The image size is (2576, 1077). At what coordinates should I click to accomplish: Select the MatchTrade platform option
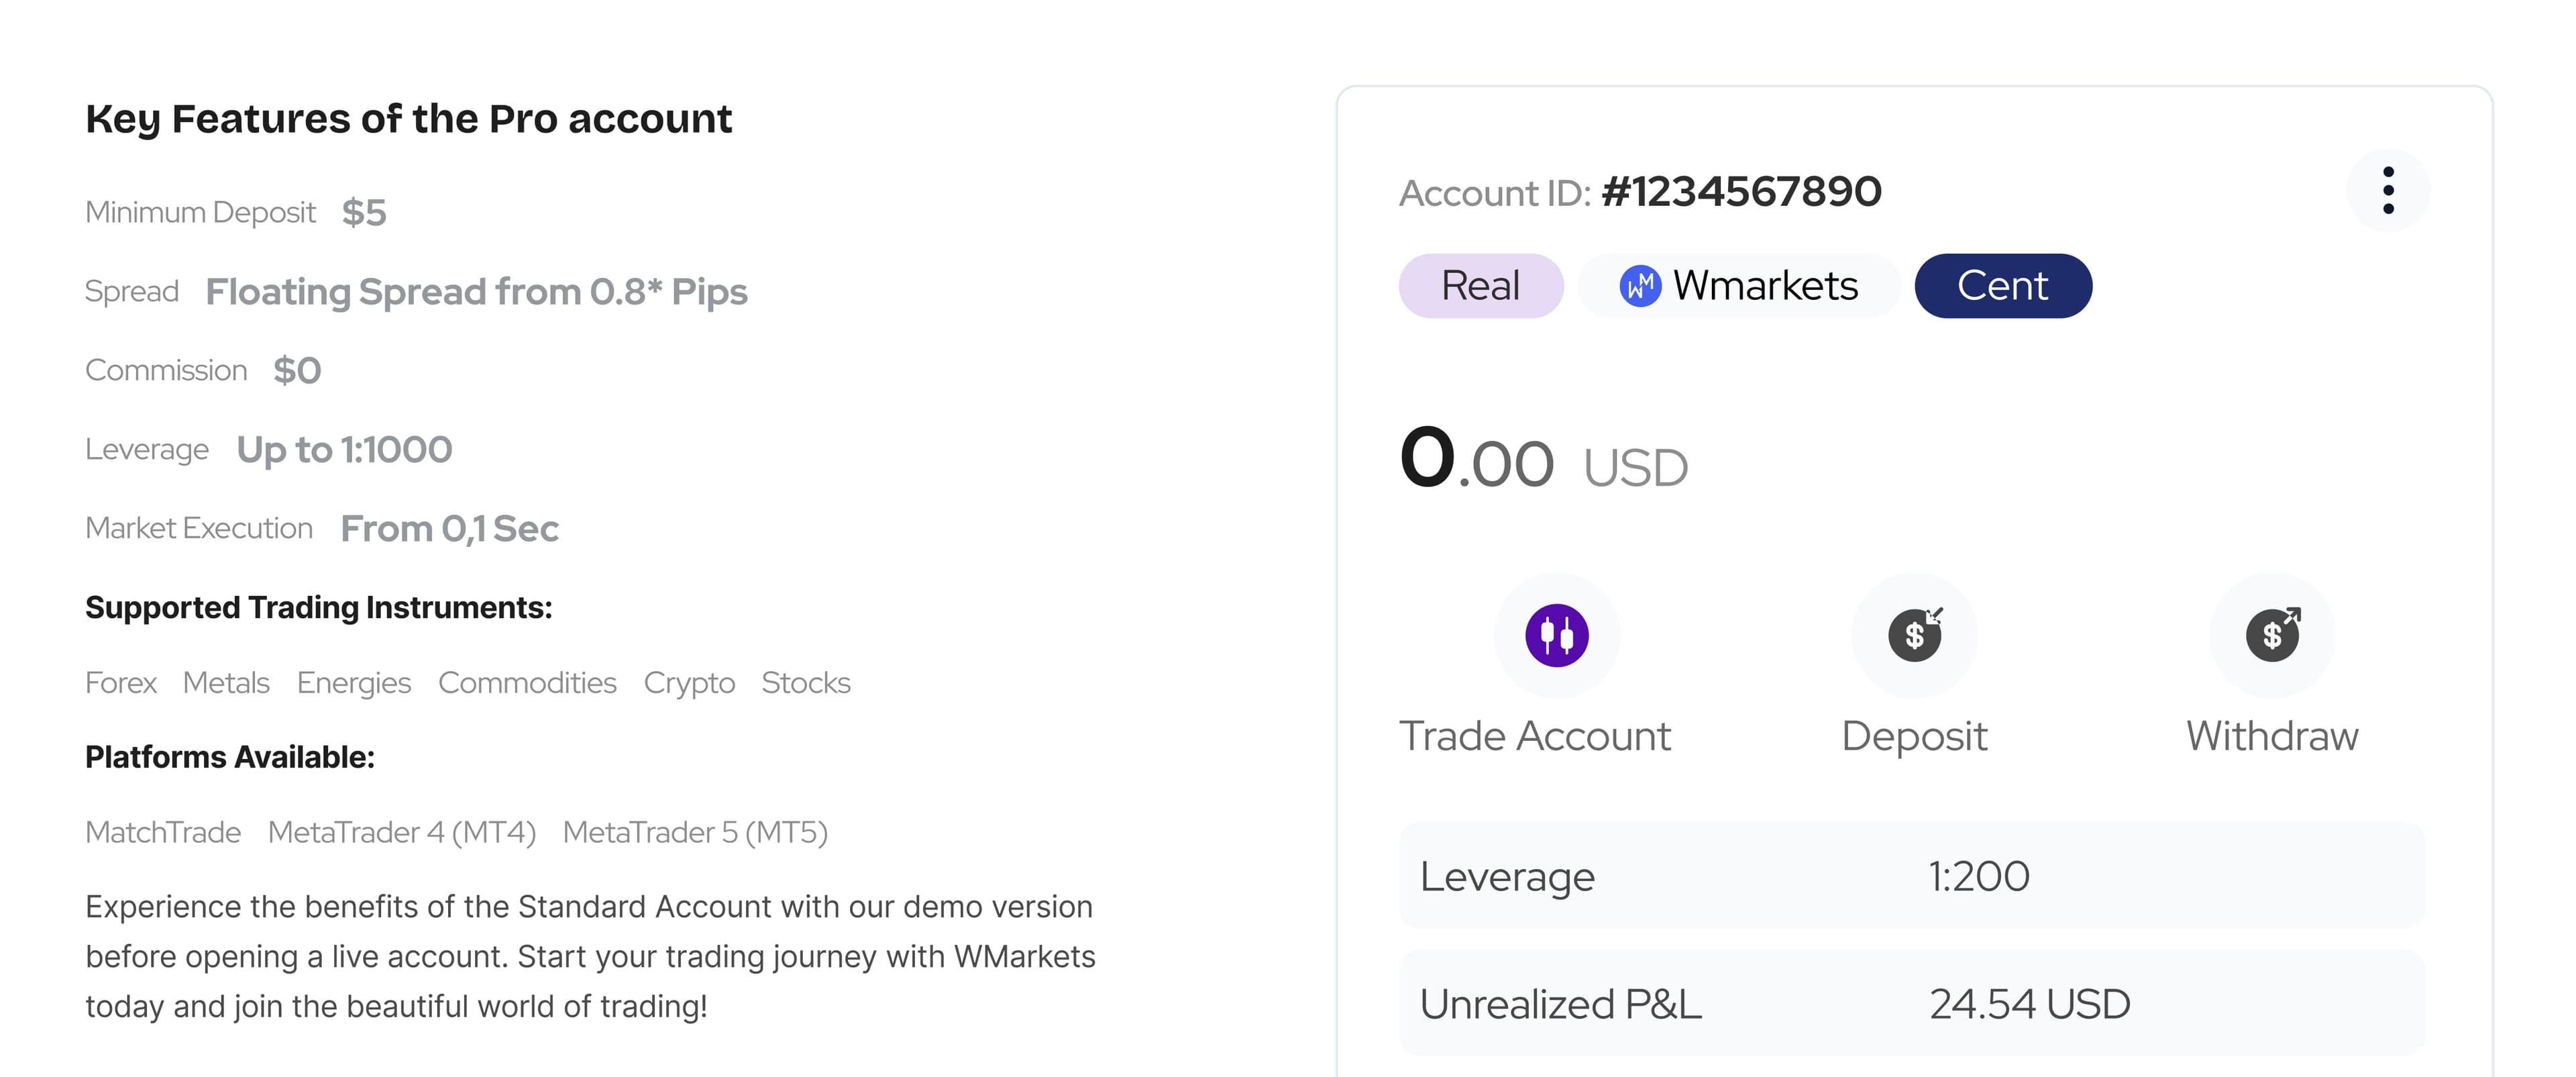(163, 832)
